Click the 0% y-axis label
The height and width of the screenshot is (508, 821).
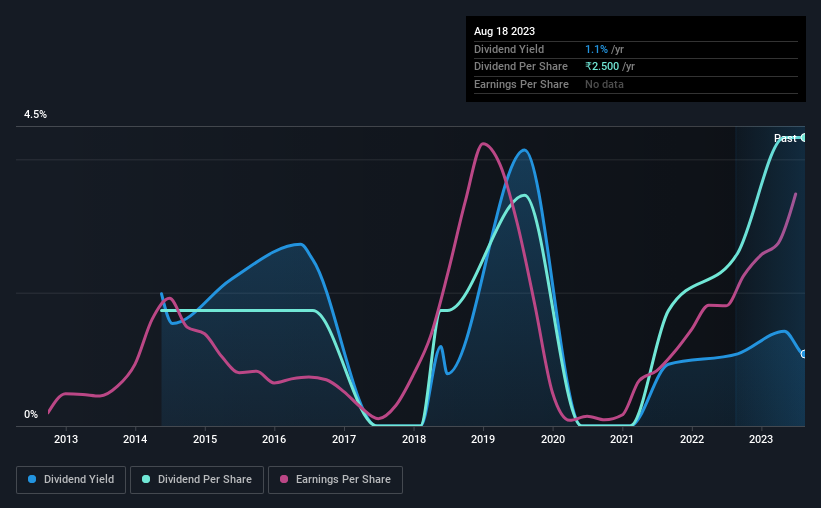pos(31,414)
